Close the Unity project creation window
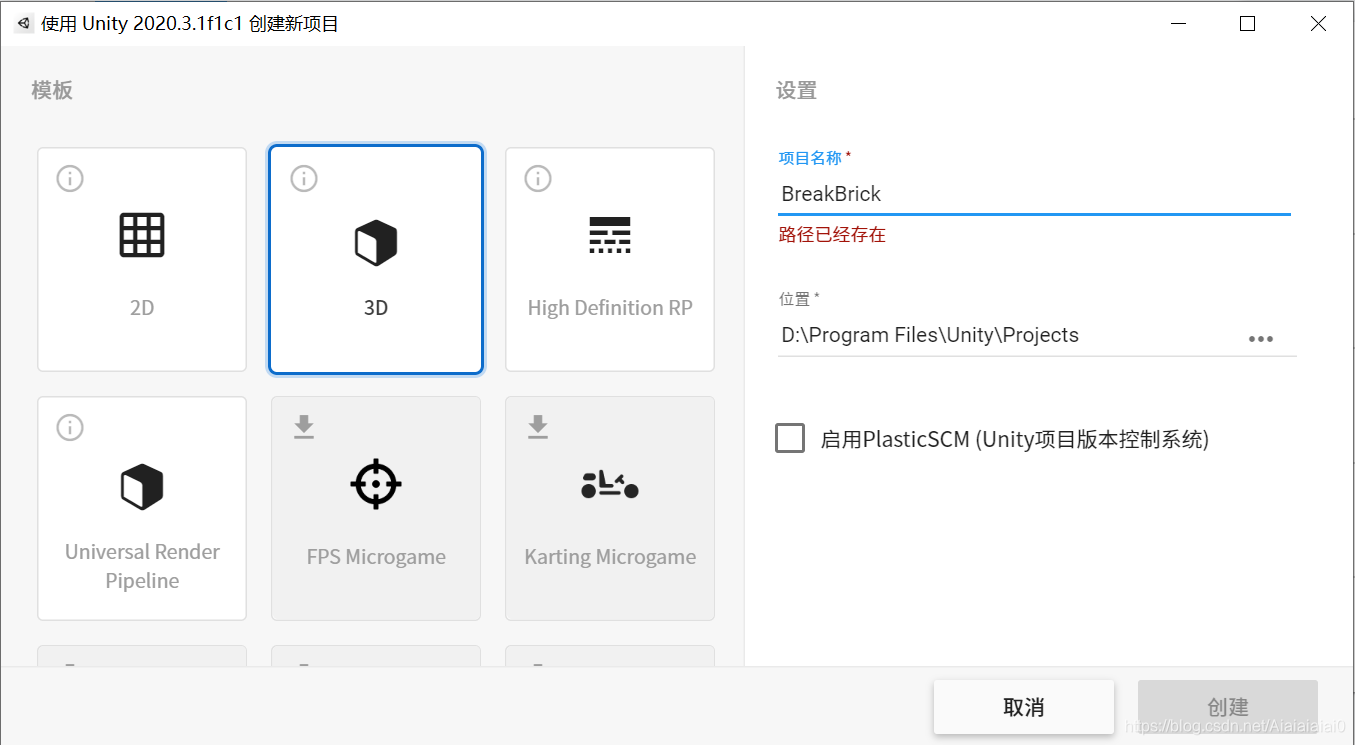 [x=1318, y=23]
